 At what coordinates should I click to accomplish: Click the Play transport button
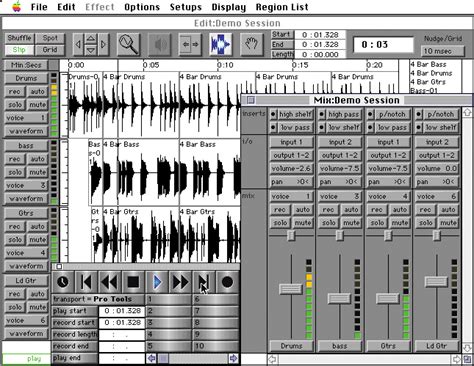click(157, 282)
